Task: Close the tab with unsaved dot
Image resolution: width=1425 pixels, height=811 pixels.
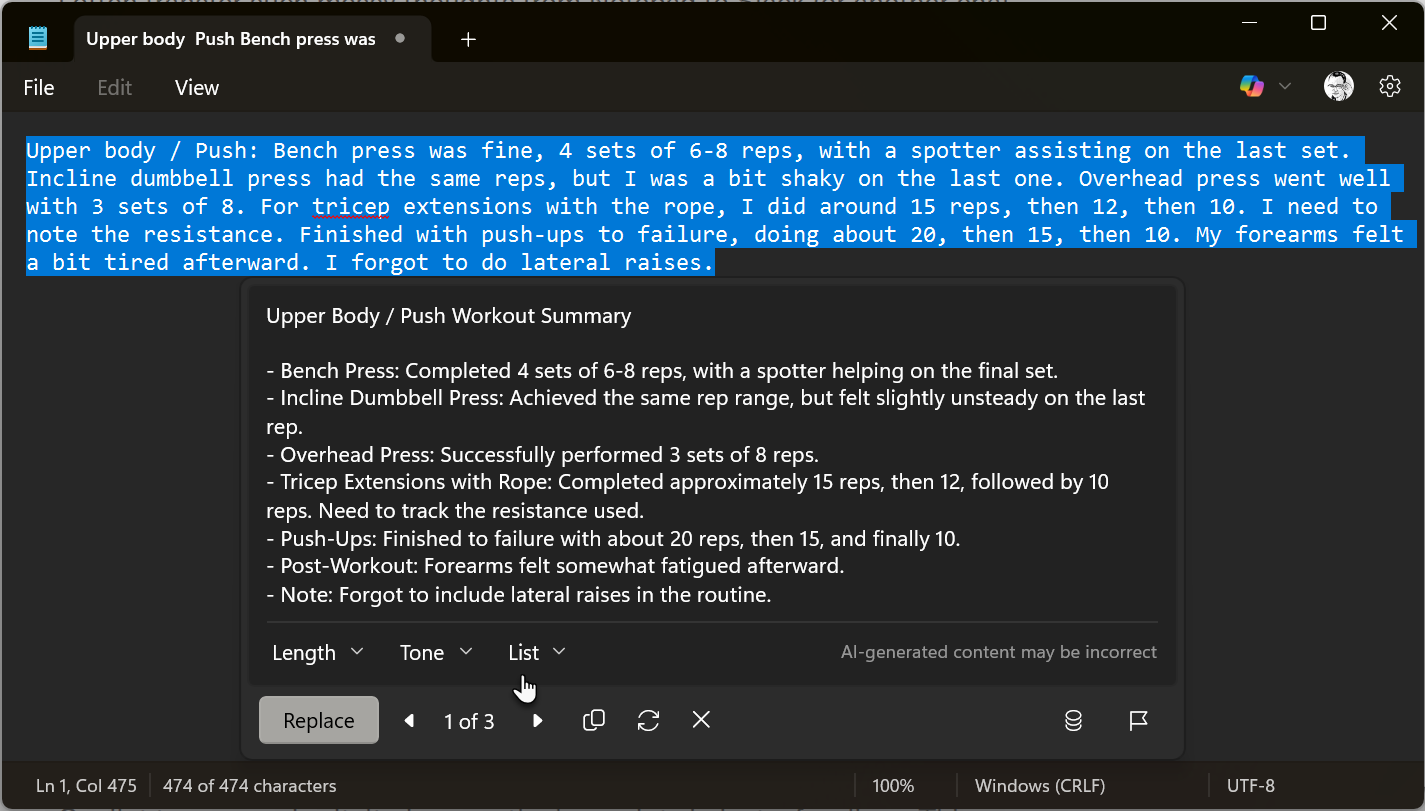Action: [x=400, y=39]
